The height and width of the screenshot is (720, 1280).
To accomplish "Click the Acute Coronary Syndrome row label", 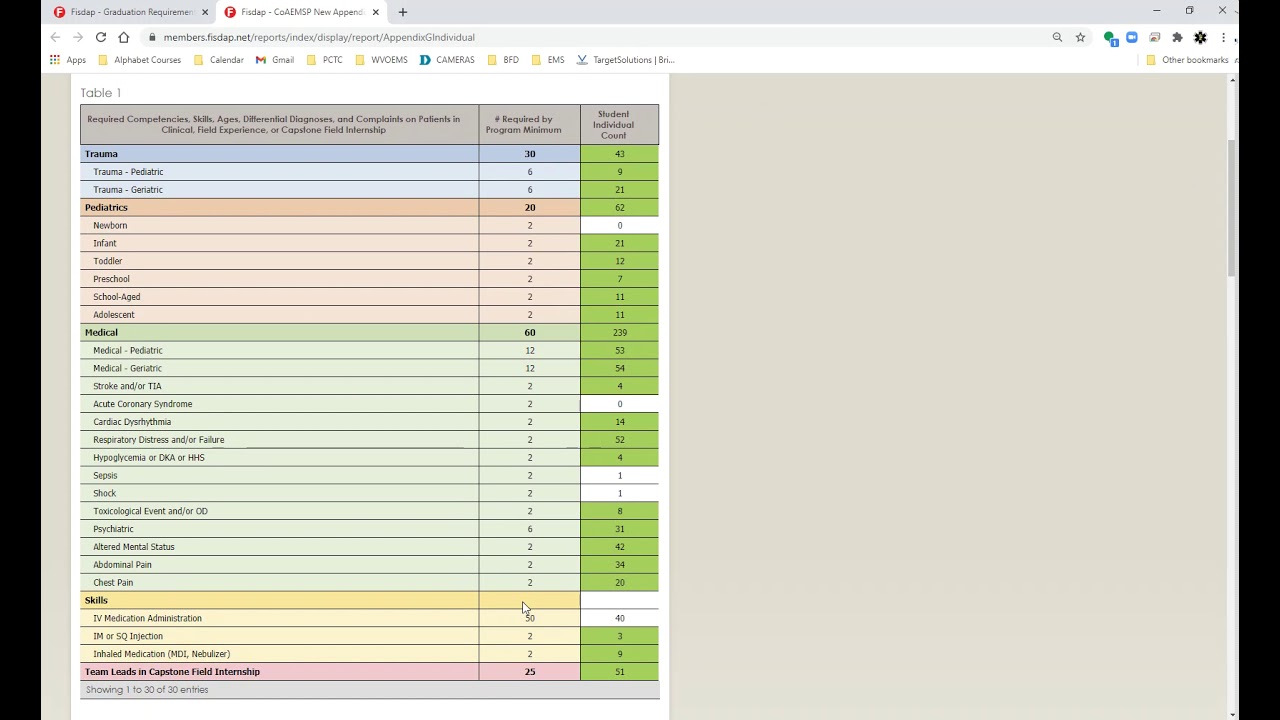I will [x=143, y=404].
